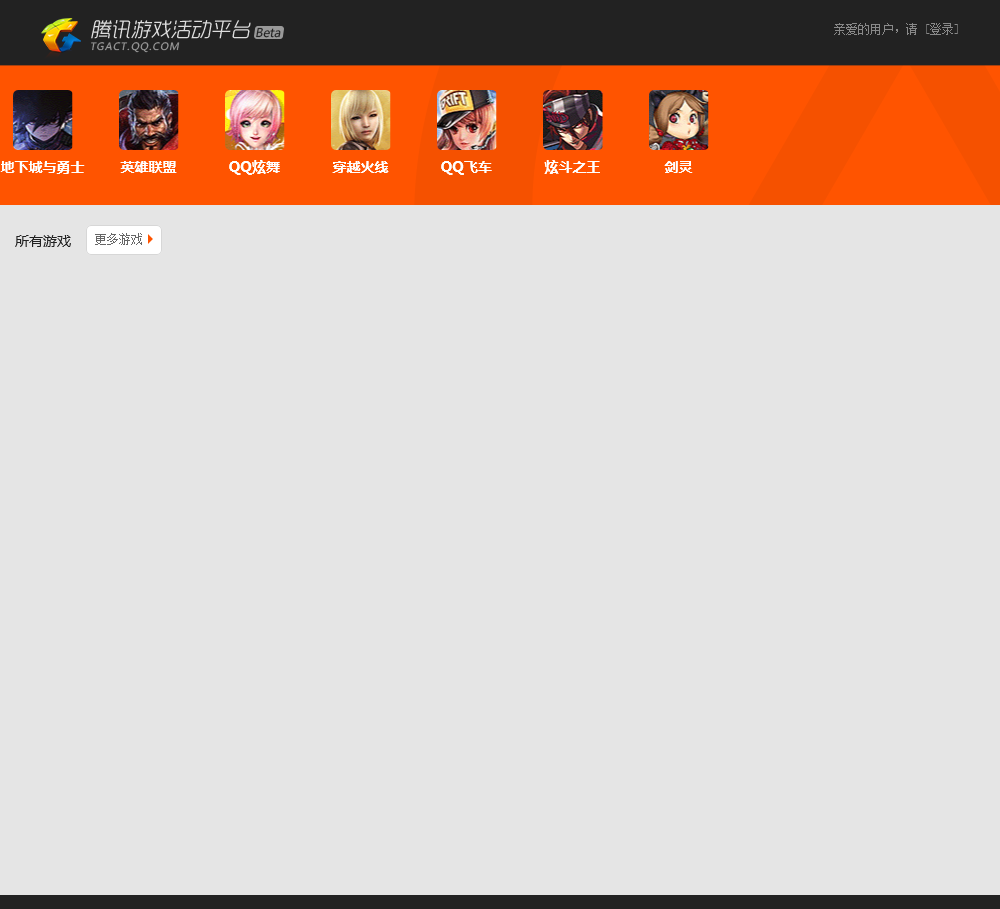Click the 登录 login link
This screenshot has width=1000, height=909.
pyautogui.click(x=942, y=29)
